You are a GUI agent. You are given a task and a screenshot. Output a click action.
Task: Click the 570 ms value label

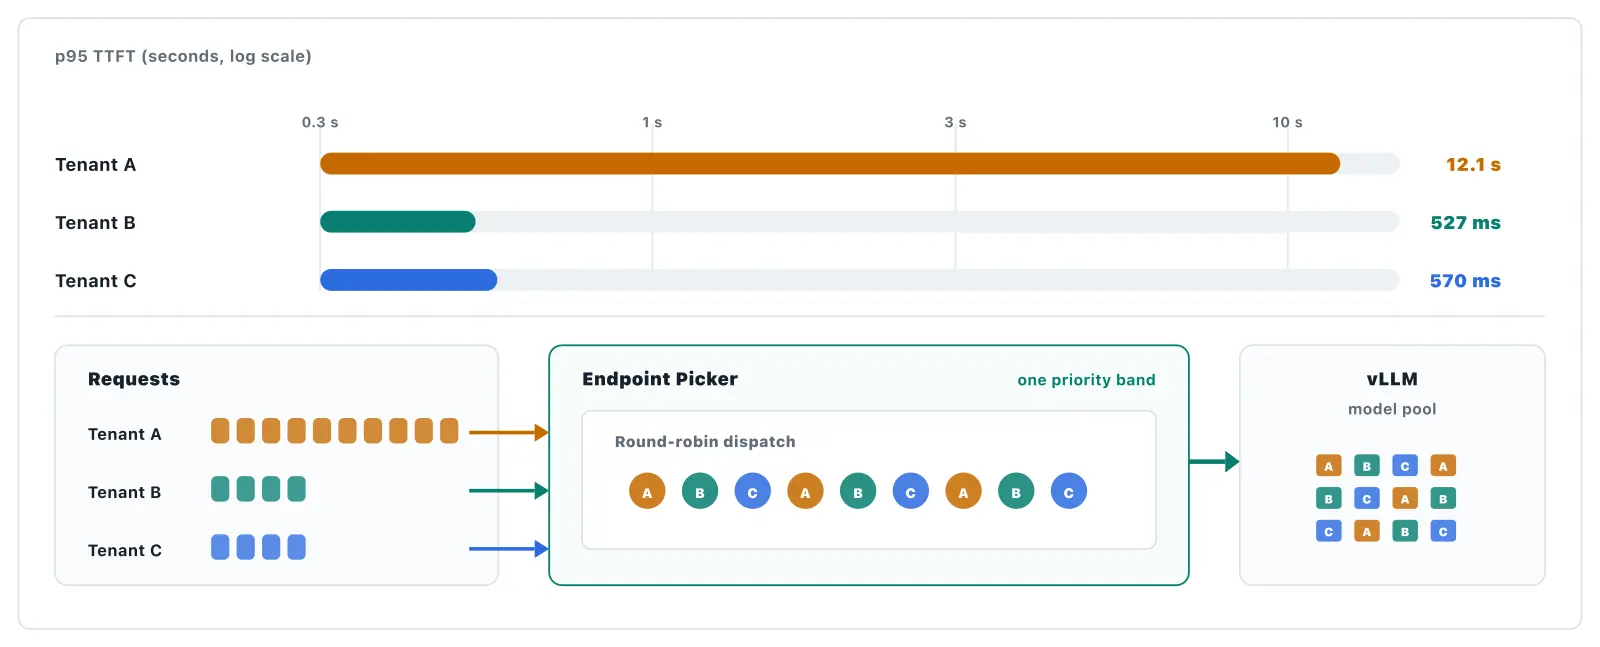[1465, 281]
